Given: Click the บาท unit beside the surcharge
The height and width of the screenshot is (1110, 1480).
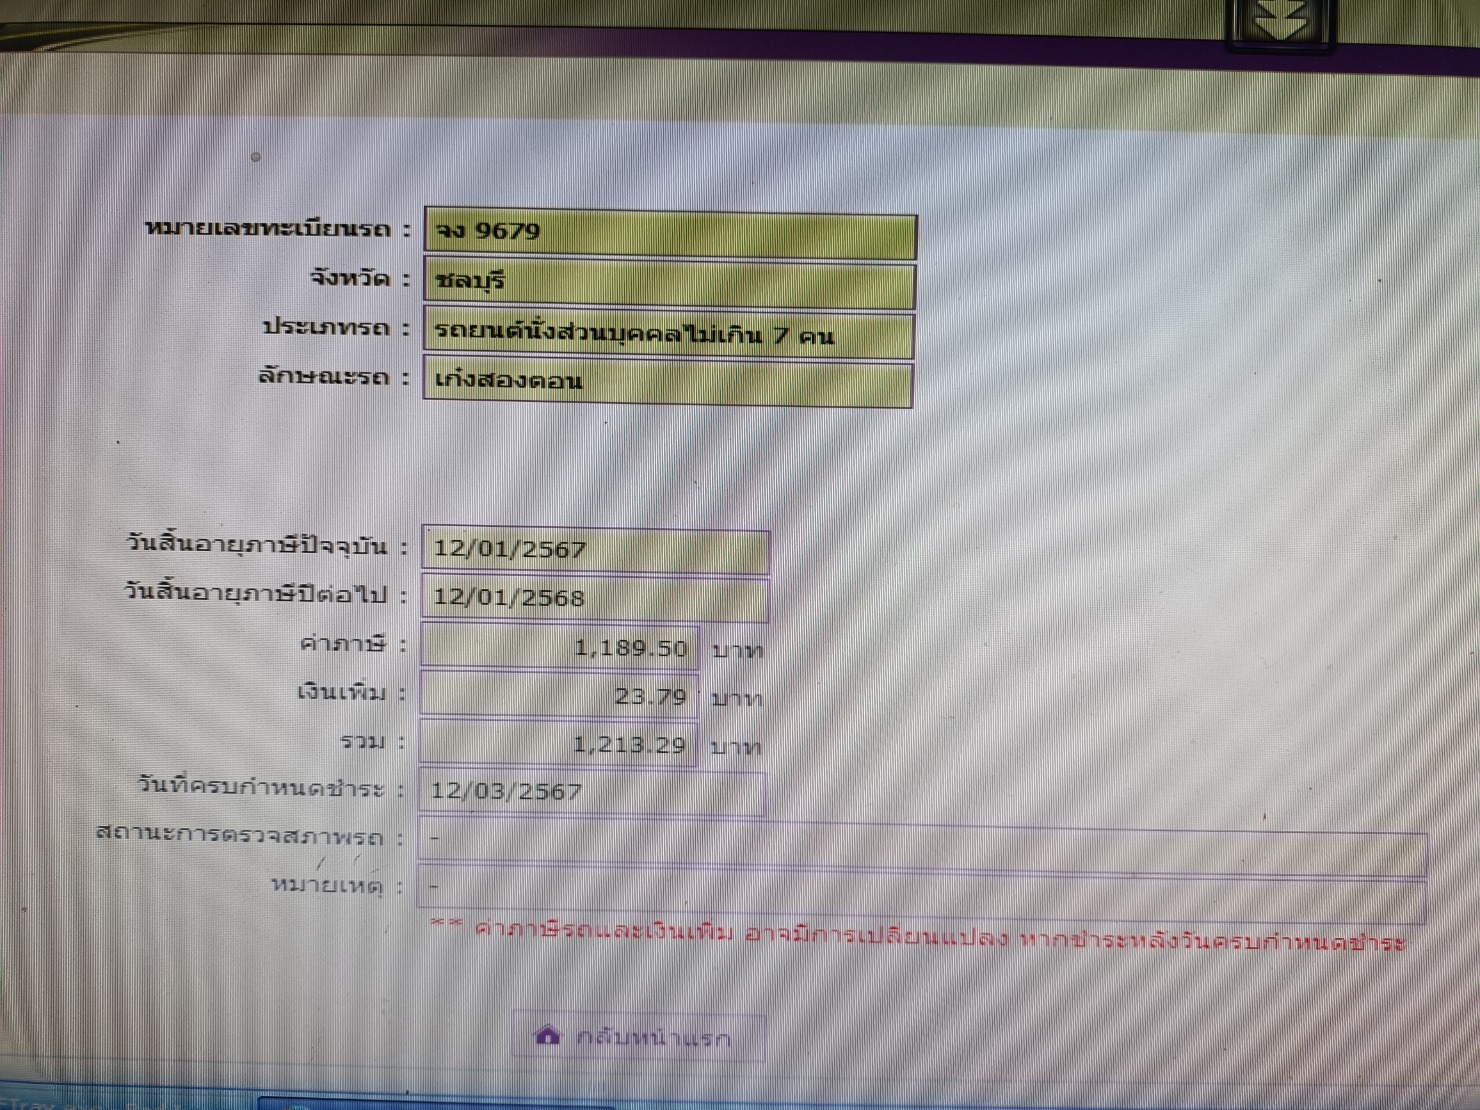Looking at the screenshot, I should click(x=736, y=699).
